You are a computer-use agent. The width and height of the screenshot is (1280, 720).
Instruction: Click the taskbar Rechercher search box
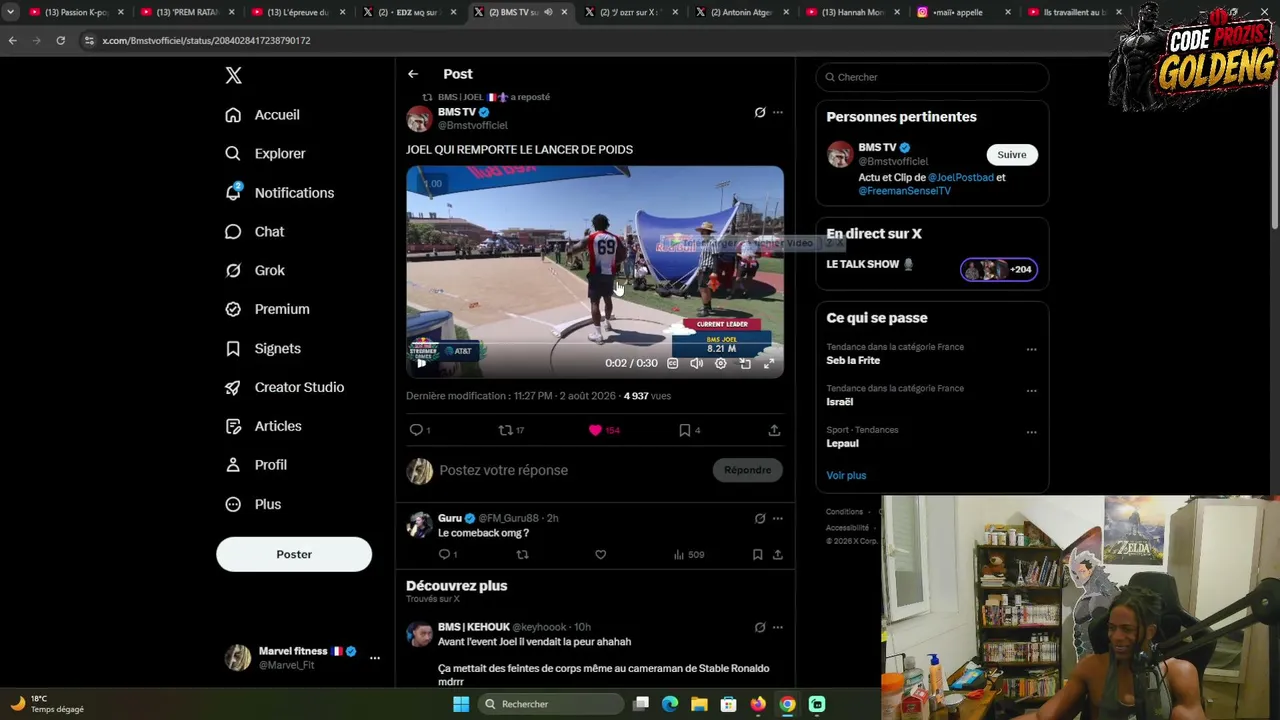click(x=550, y=704)
